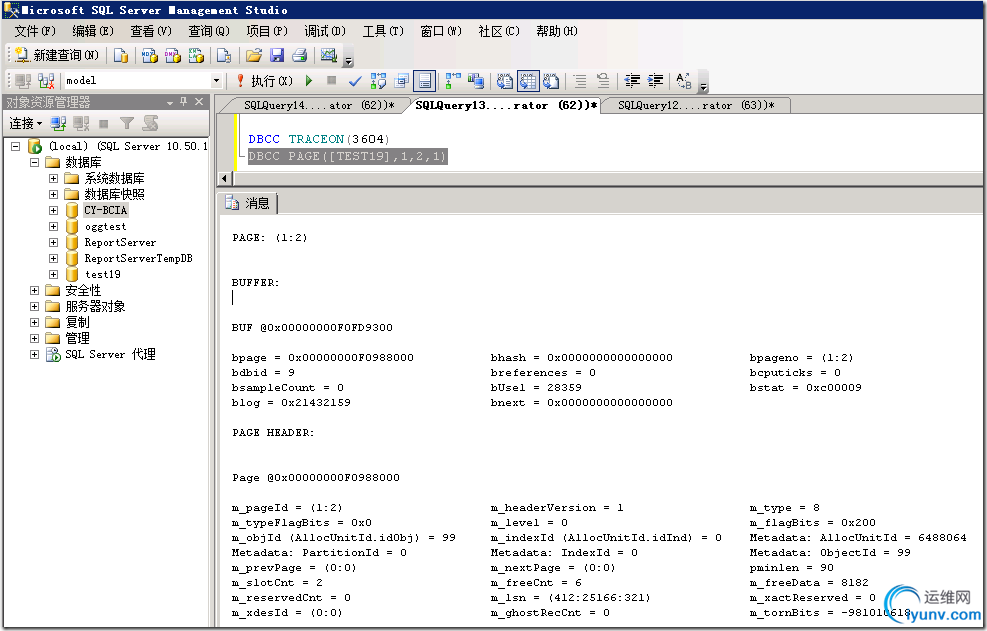
Task: Select the 消息 results tab
Action: [x=248, y=203]
